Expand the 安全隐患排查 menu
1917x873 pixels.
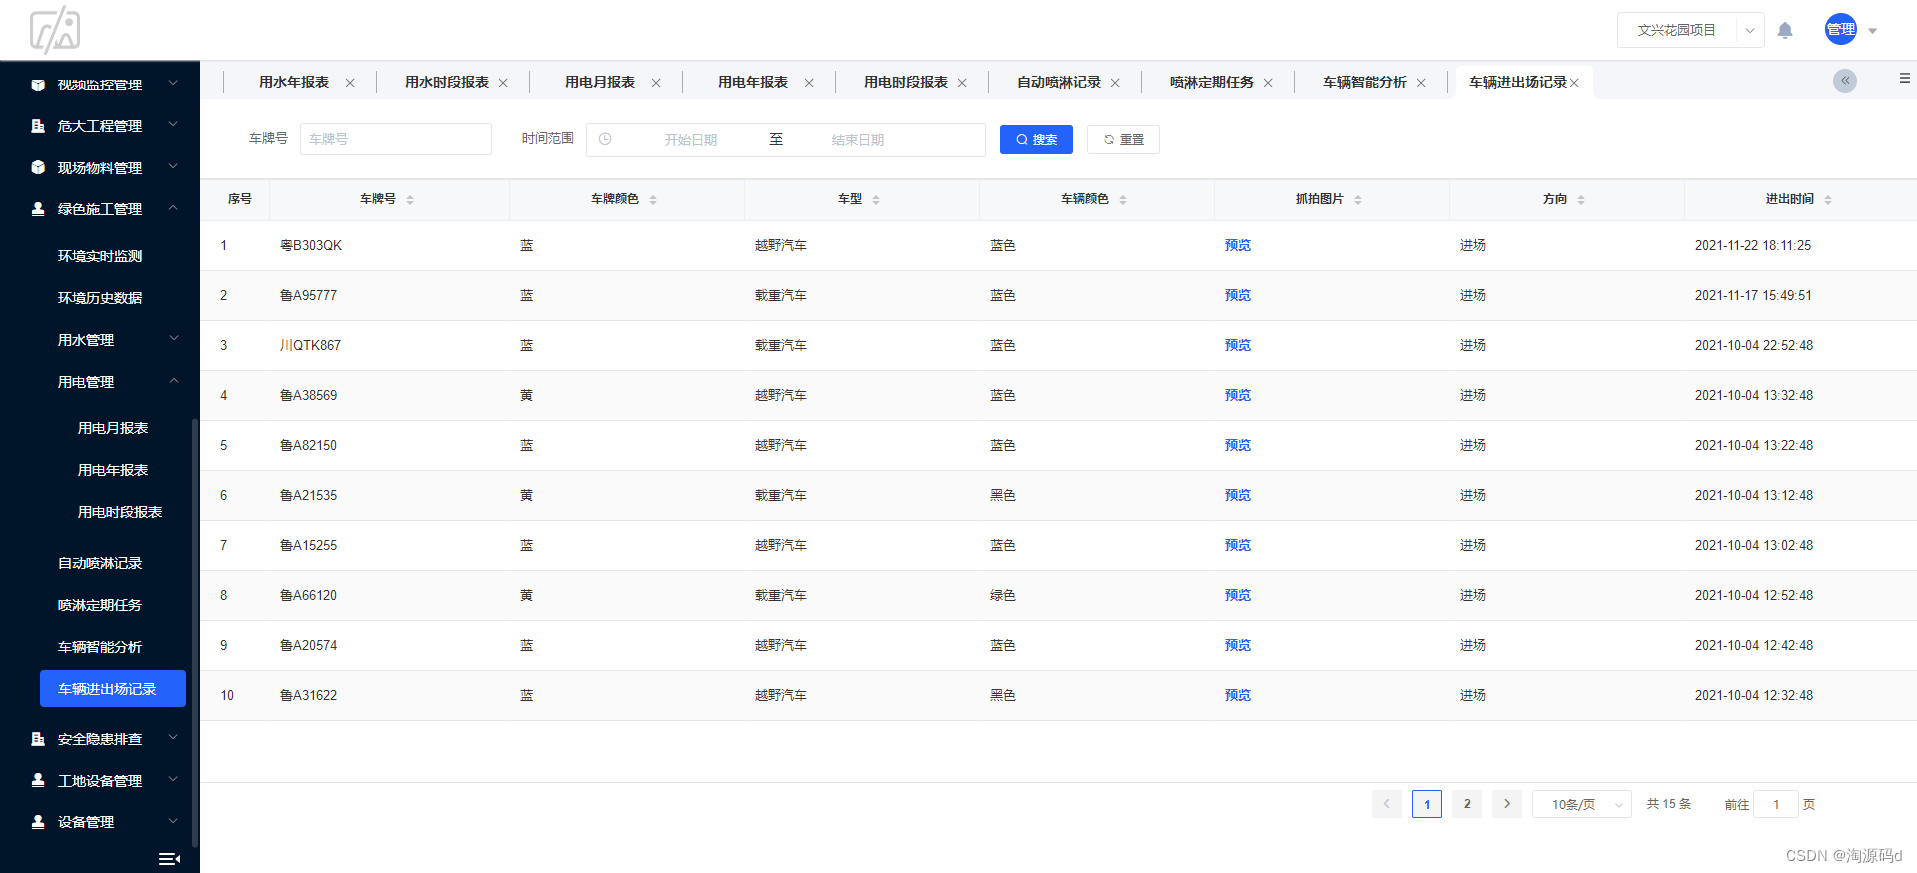click(100, 739)
